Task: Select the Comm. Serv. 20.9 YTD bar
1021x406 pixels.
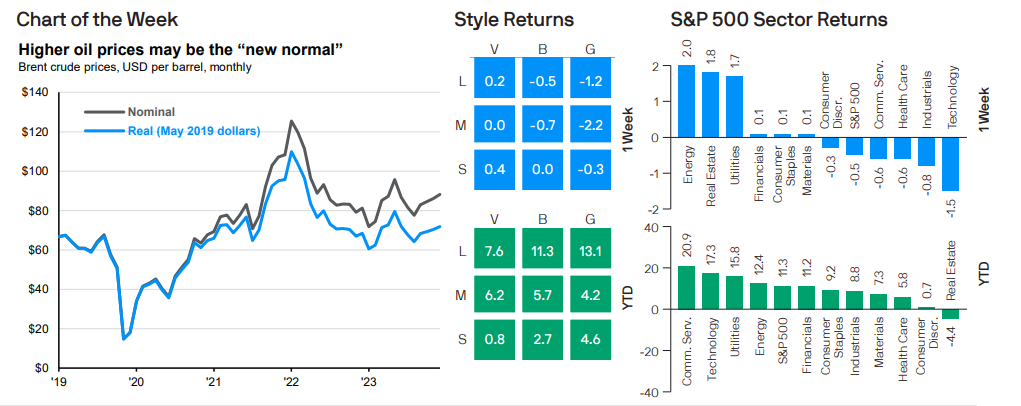Action: point(686,287)
